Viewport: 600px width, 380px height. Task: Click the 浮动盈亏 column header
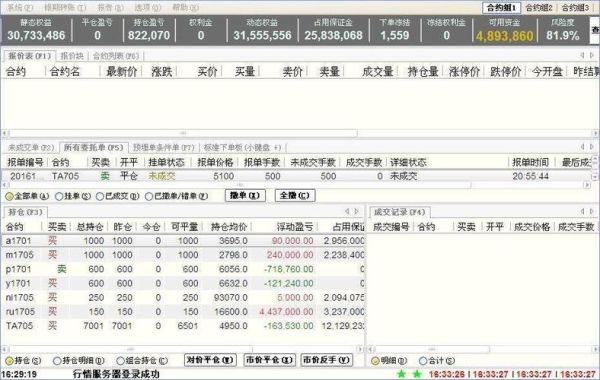[295, 227]
